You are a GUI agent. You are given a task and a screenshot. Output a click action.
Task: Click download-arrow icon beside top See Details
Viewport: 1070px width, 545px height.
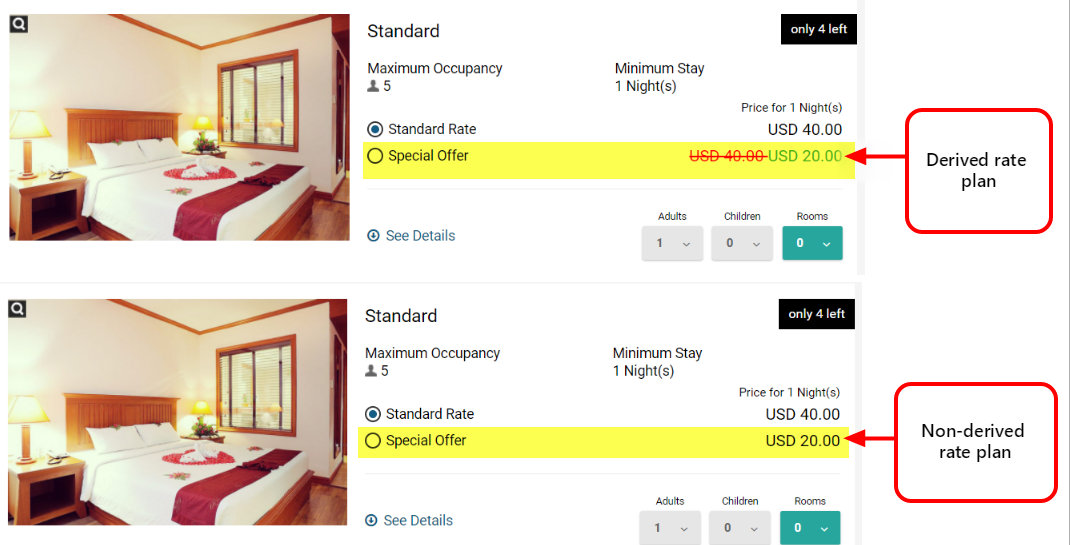373,236
